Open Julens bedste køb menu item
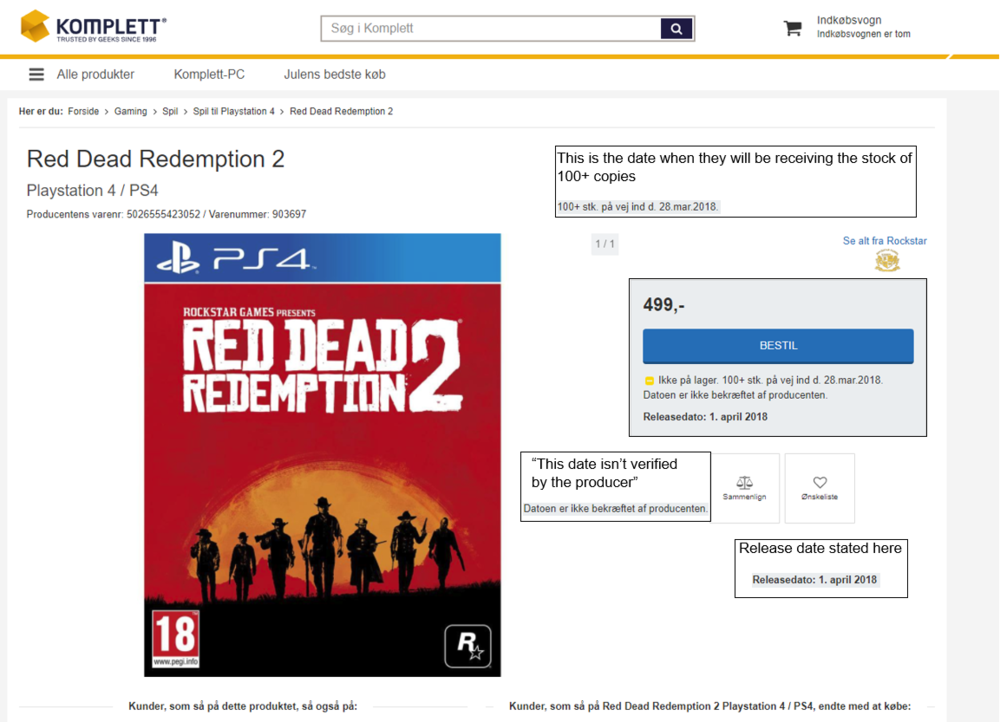The width and height of the screenshot is (1000, 722). [x=335, y=75]
